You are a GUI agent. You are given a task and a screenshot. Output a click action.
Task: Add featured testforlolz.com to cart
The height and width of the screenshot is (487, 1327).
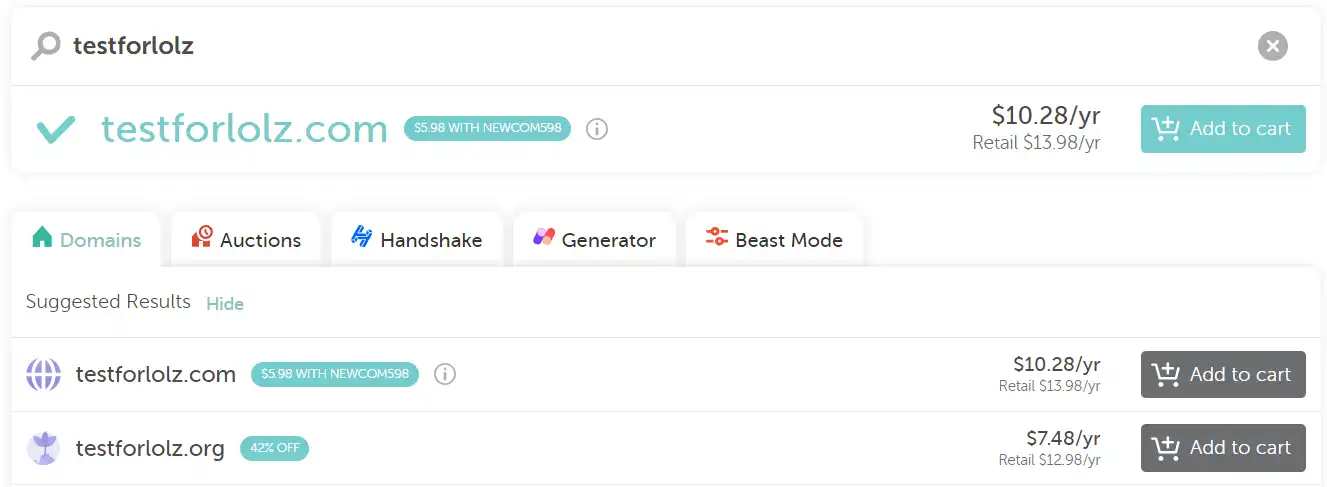[1223, 129]
